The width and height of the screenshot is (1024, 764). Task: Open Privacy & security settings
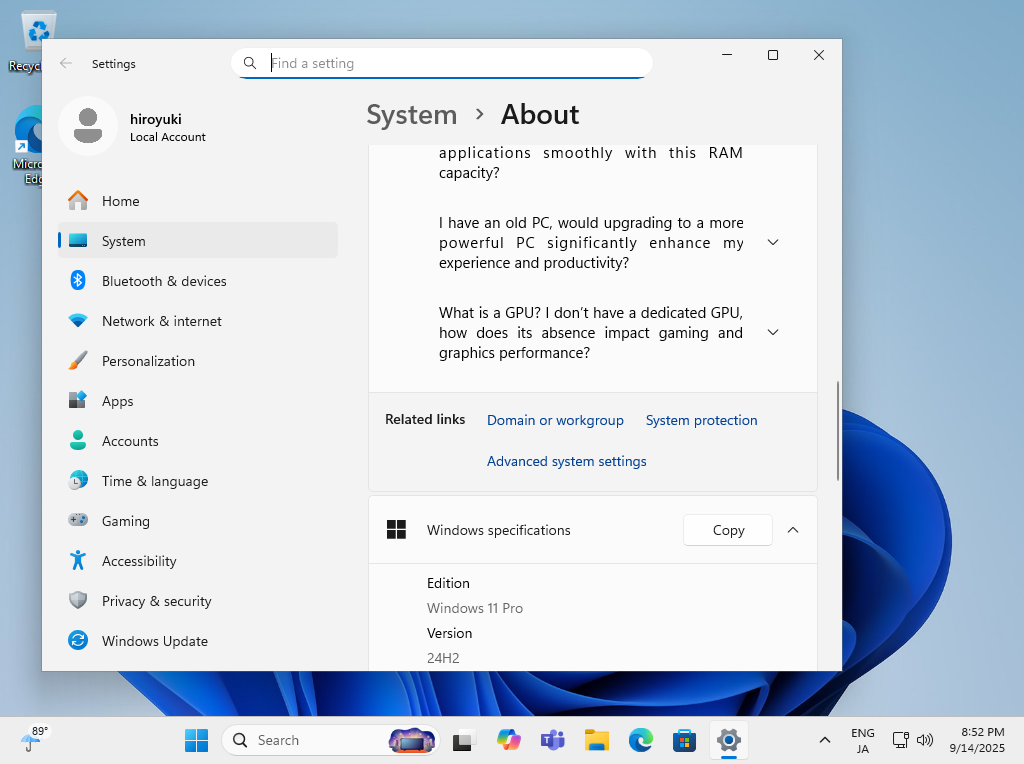pyautogui.click(x=198, y=600)
